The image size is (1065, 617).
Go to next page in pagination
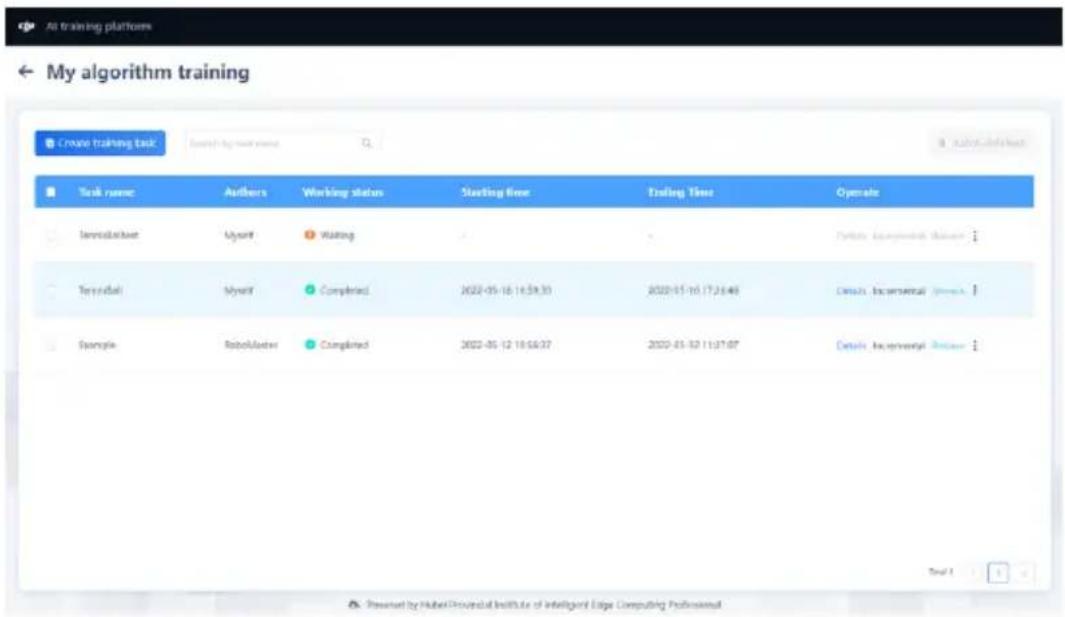1024,573
